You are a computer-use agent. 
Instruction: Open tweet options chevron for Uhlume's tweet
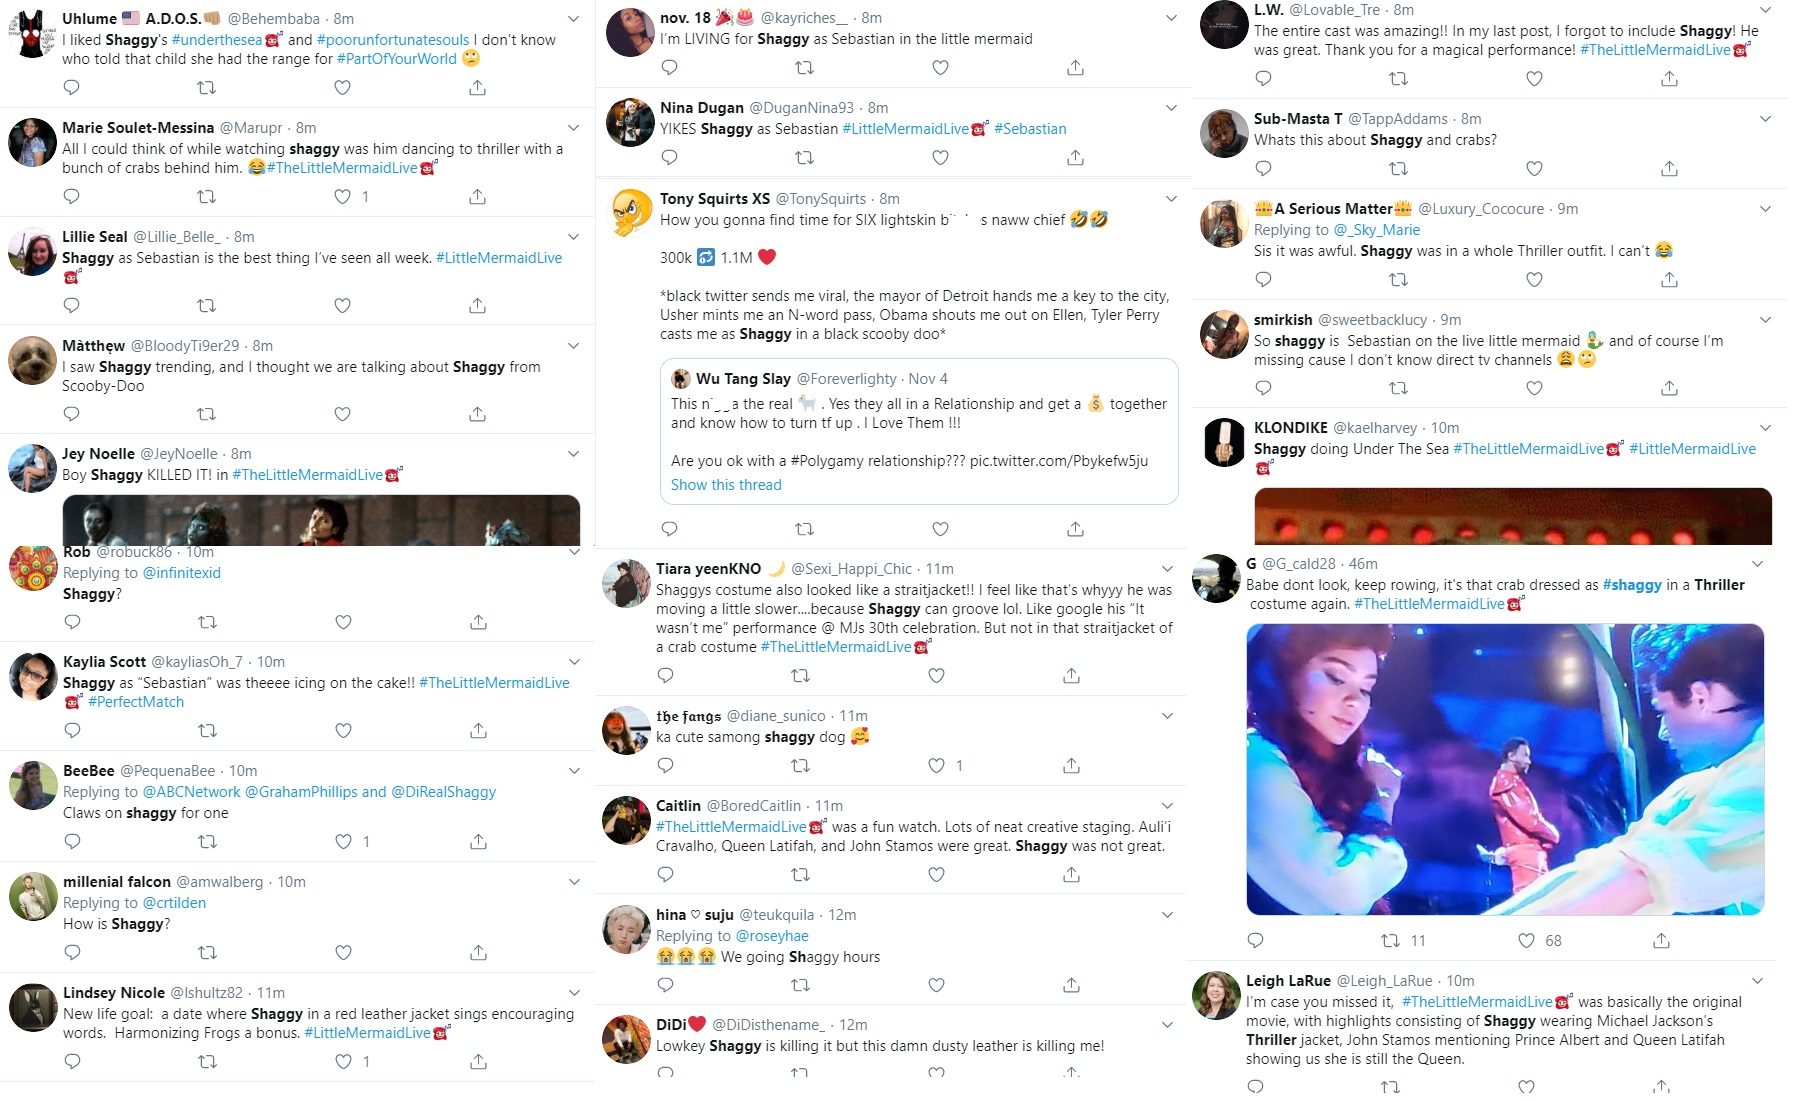[x=573, y=18]
